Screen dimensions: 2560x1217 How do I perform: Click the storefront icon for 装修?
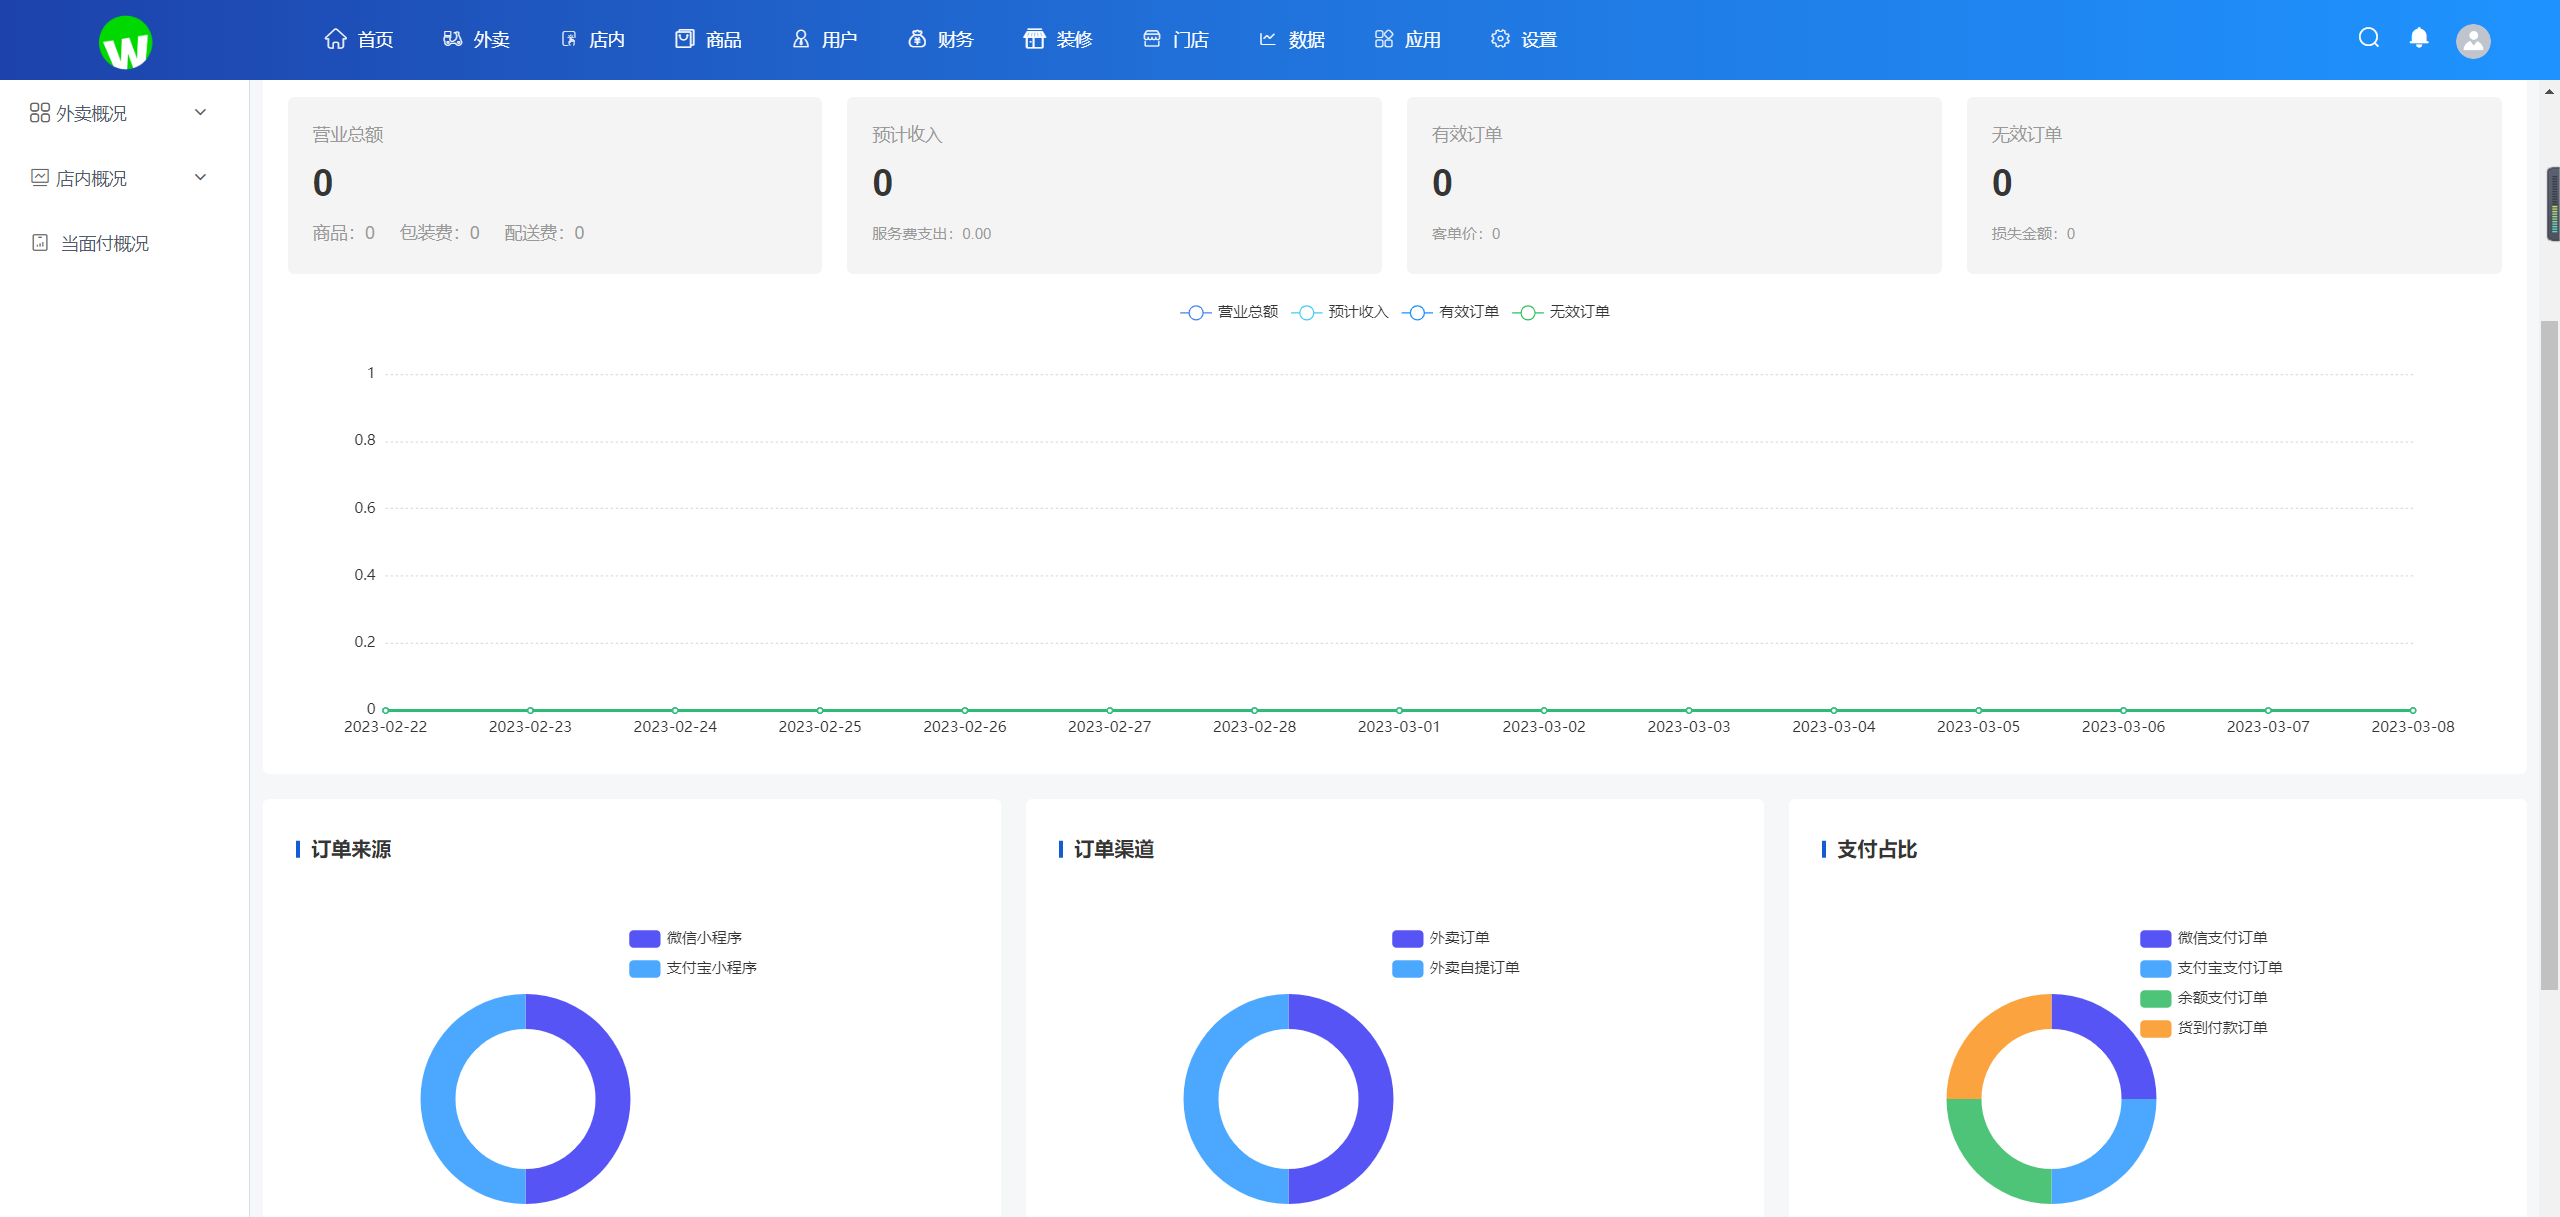click(x=1034, y=39)
